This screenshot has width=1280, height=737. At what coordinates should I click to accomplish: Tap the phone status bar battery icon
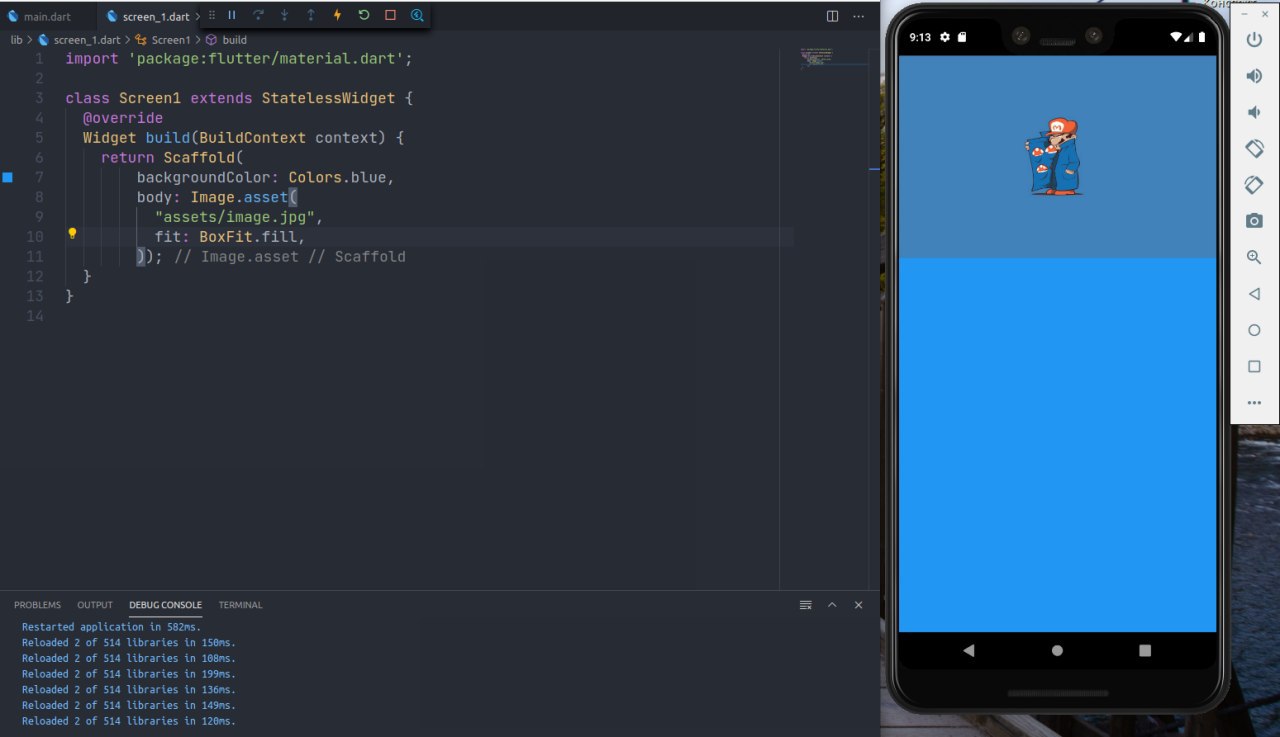(x=1201, y=37)
